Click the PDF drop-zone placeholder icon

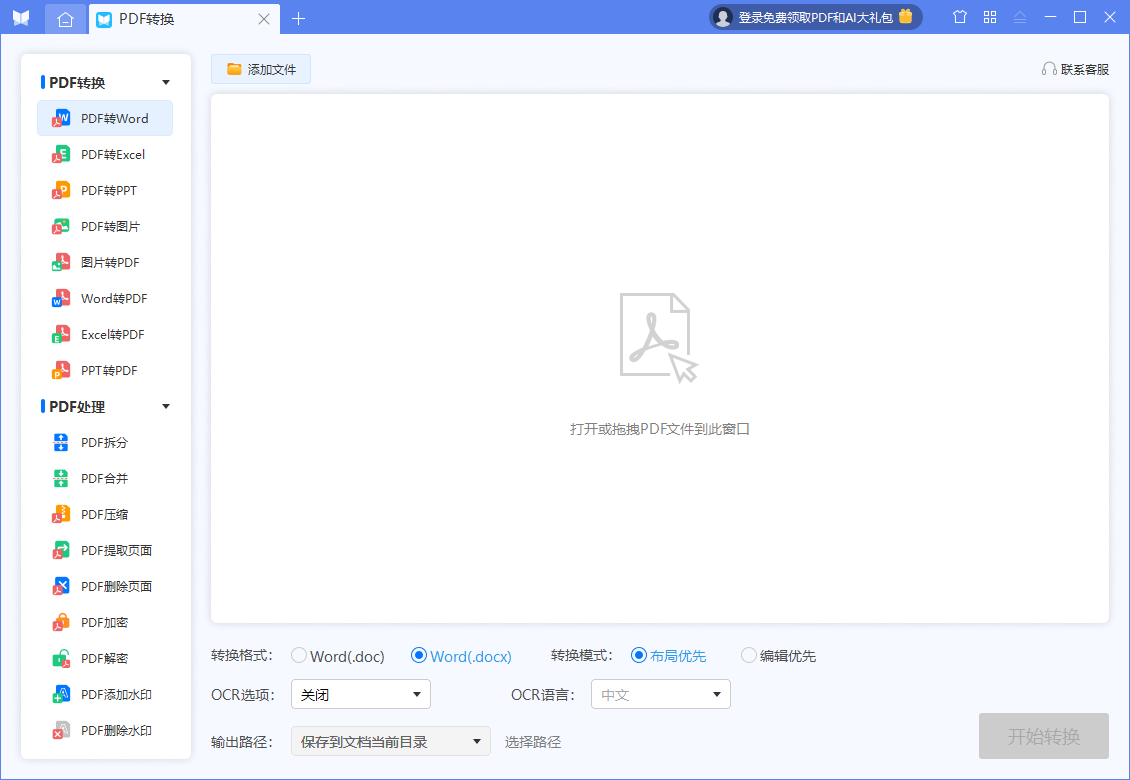659,337
